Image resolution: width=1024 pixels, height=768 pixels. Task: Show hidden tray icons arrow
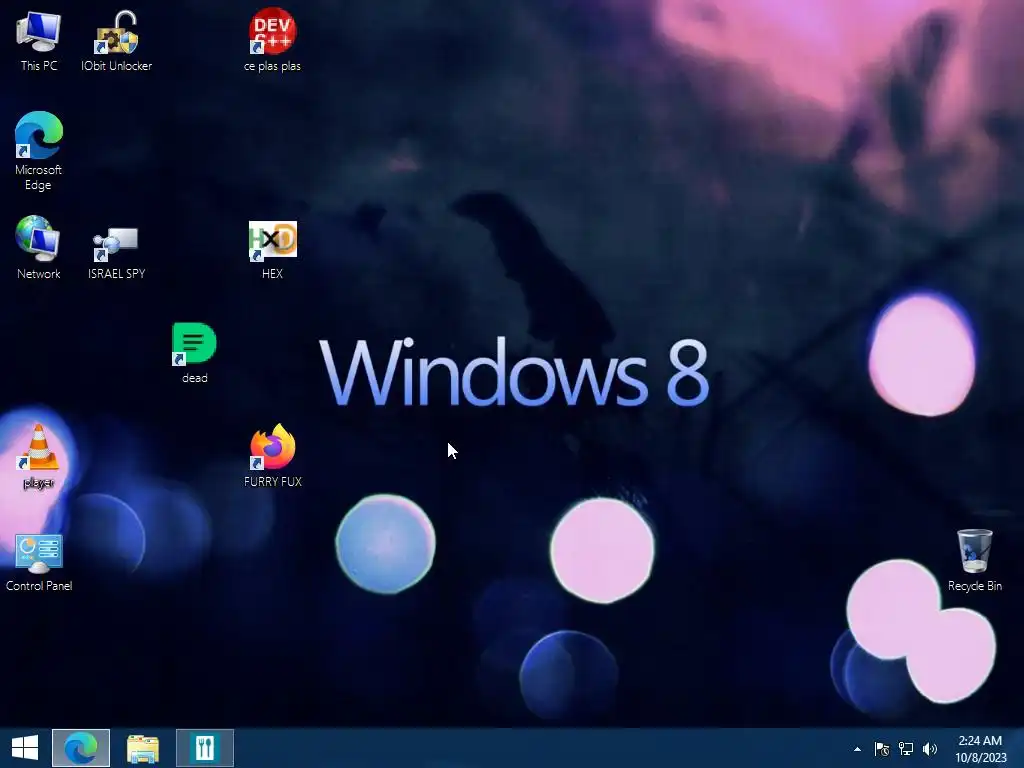pos(857,749)
